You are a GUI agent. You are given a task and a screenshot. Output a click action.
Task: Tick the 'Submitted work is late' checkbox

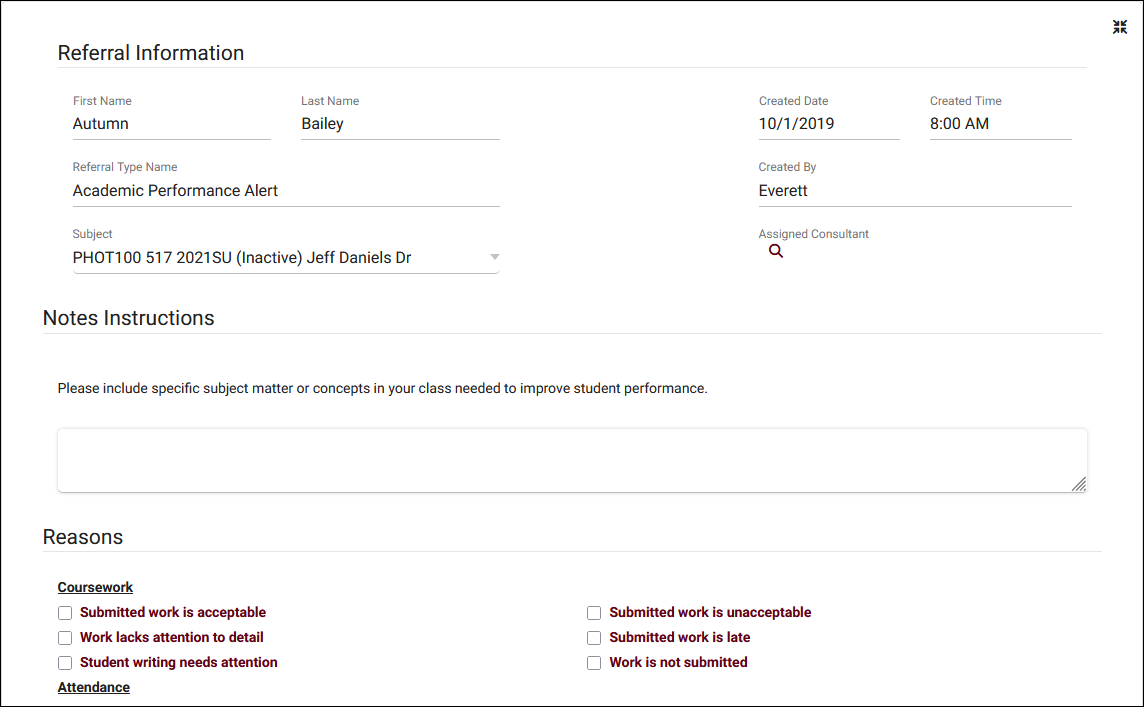[x=594, y=638]
